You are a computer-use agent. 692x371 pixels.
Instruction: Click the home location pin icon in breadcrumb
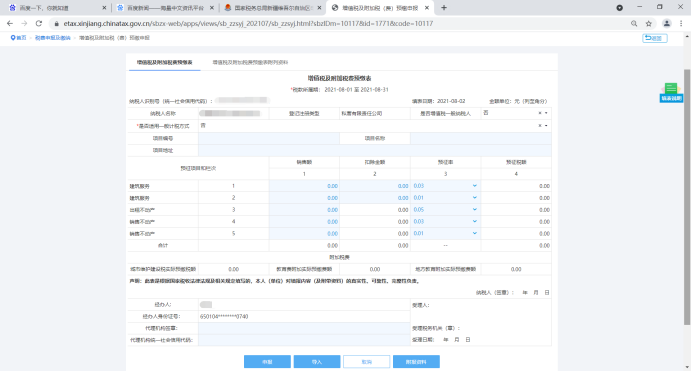coord(13,38)
